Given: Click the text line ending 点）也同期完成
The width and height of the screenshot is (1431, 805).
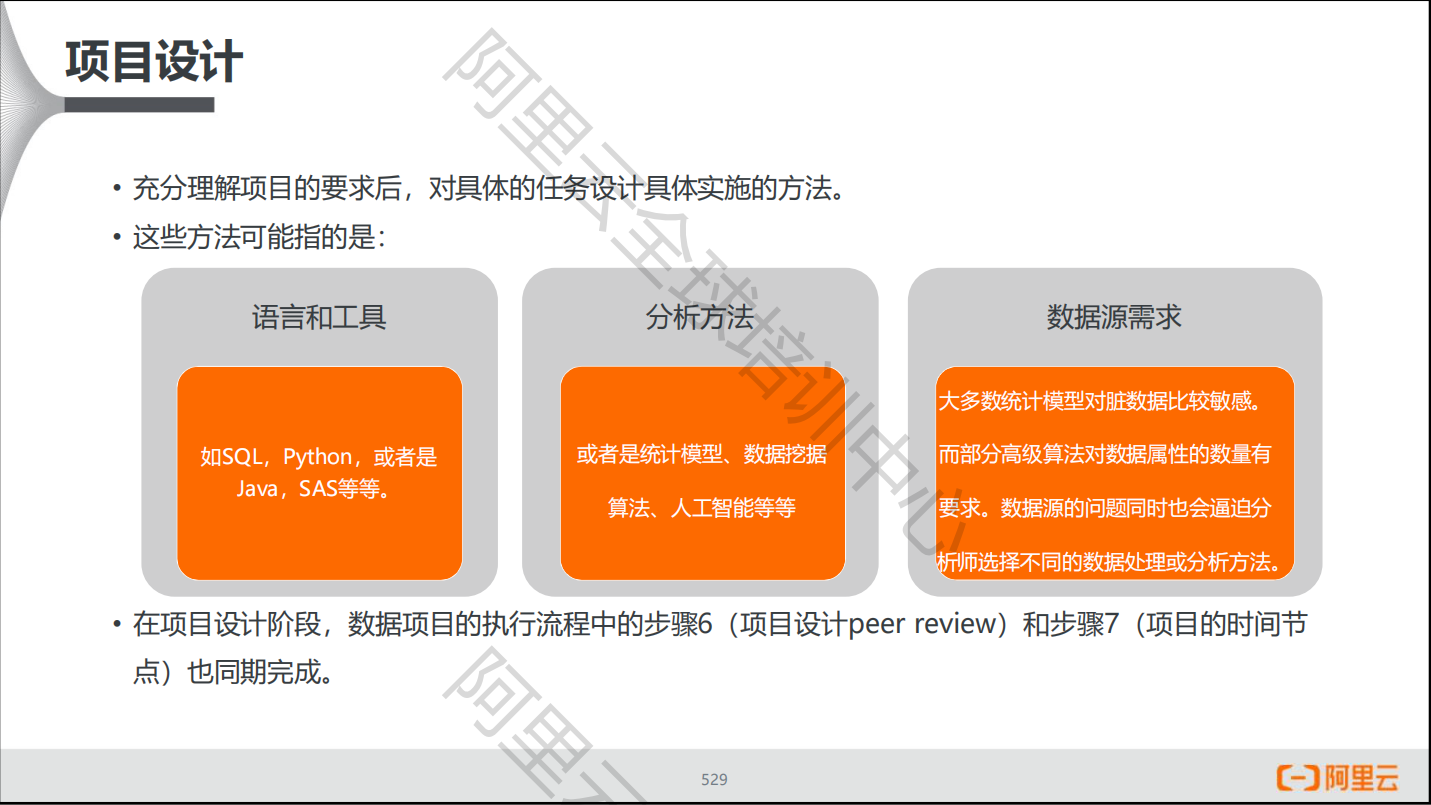Looking at the screenshot, I should pos(233,672).
